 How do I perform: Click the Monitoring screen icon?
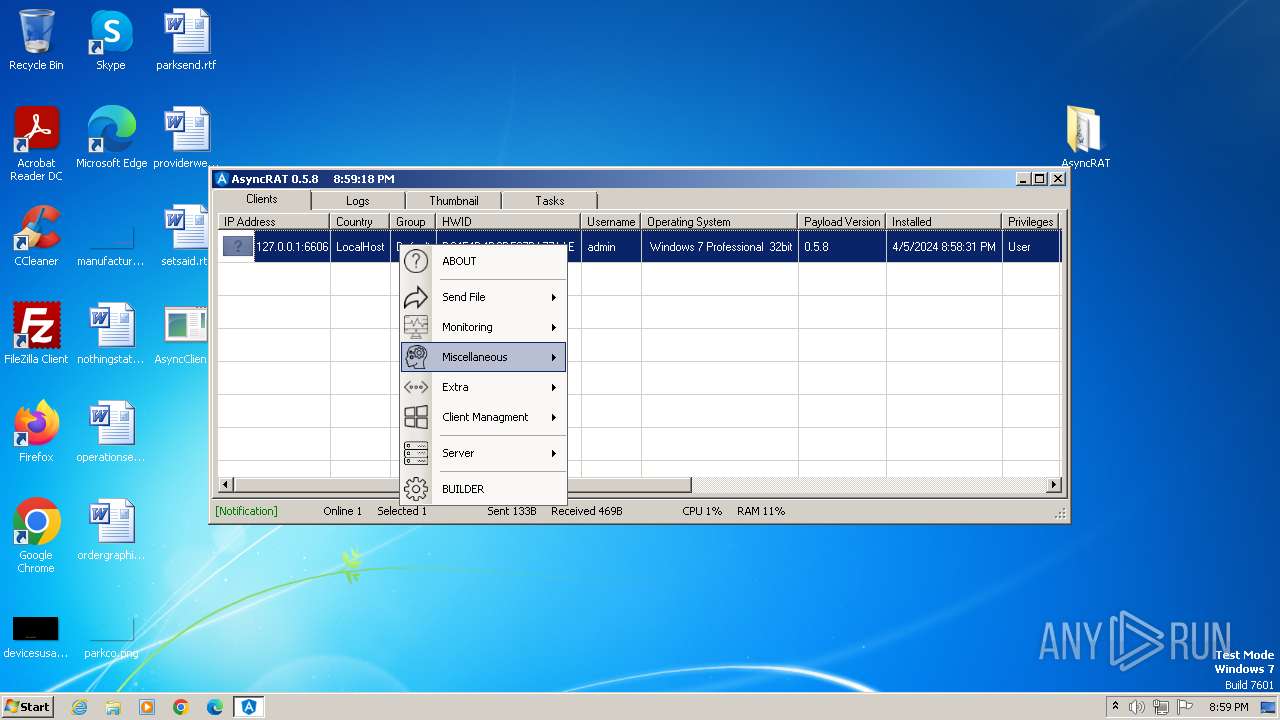(416, 327)
